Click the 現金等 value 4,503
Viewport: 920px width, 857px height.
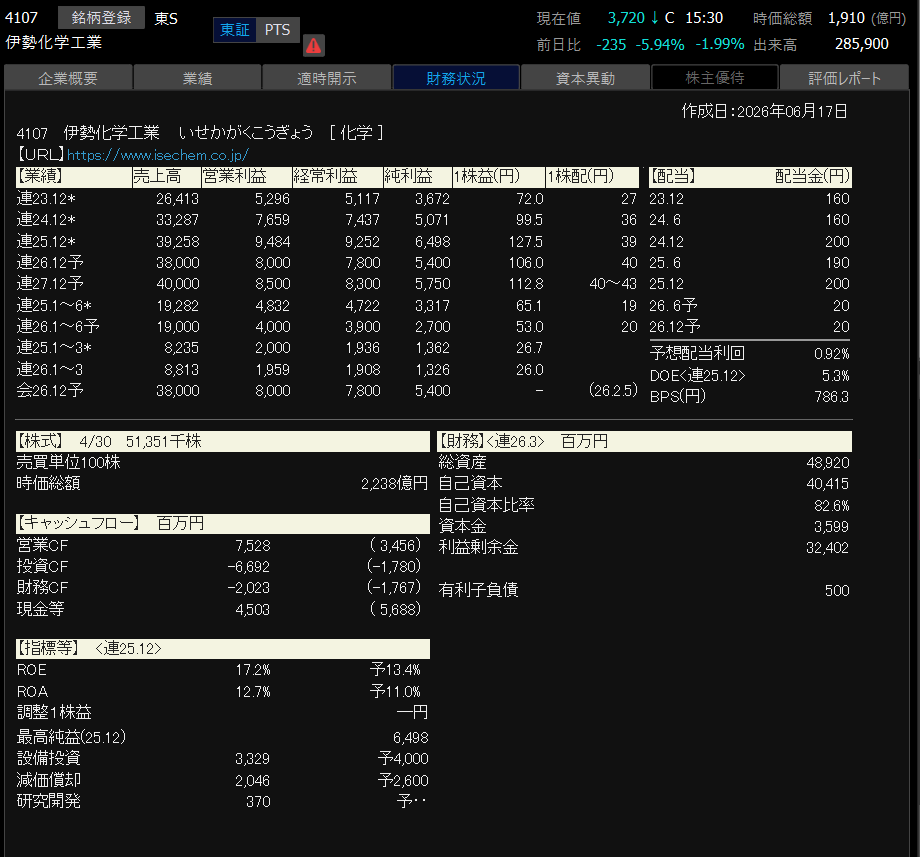tap(253, 610)
